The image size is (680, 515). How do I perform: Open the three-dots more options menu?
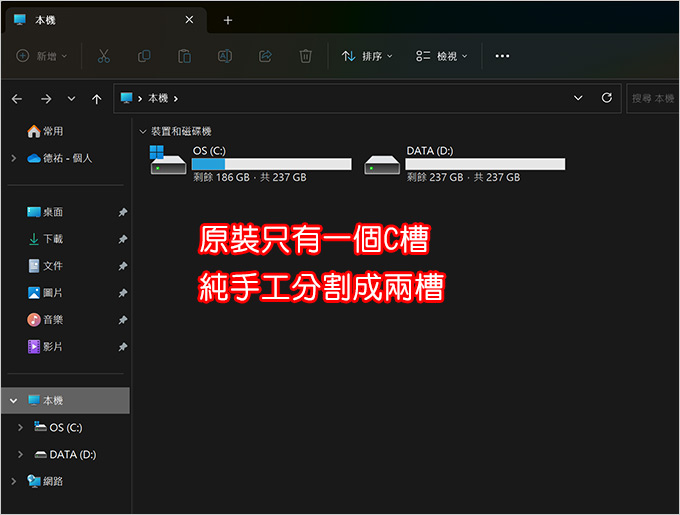502,56
